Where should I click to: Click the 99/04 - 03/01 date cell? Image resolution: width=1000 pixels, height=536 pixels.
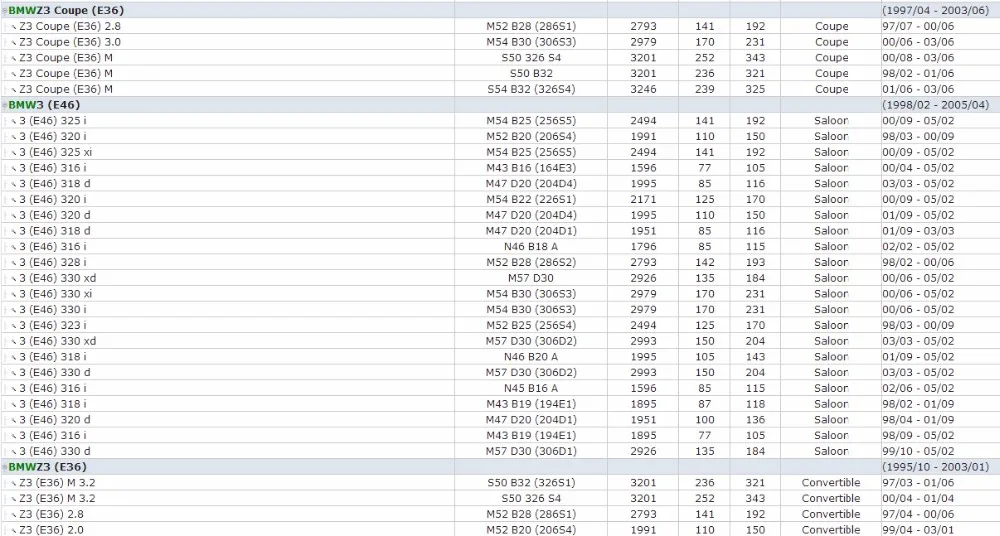(x=918, y=530)
